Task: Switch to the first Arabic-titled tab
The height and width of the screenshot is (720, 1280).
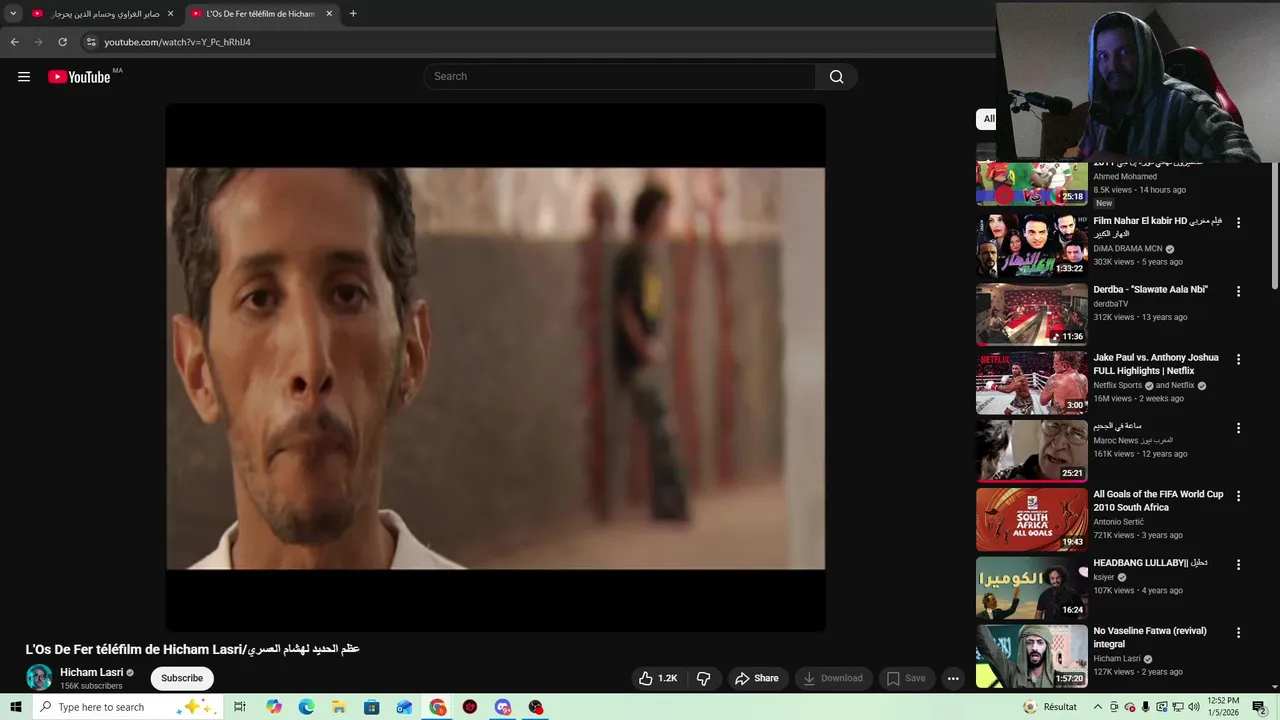Action: point(104,14)
